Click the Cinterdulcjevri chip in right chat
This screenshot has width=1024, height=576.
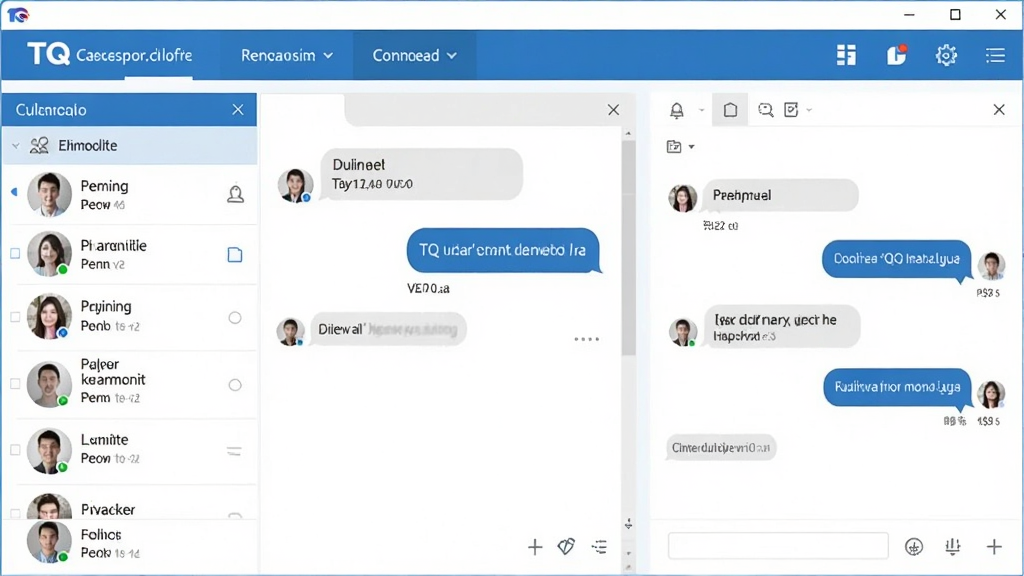pos(721,448)
